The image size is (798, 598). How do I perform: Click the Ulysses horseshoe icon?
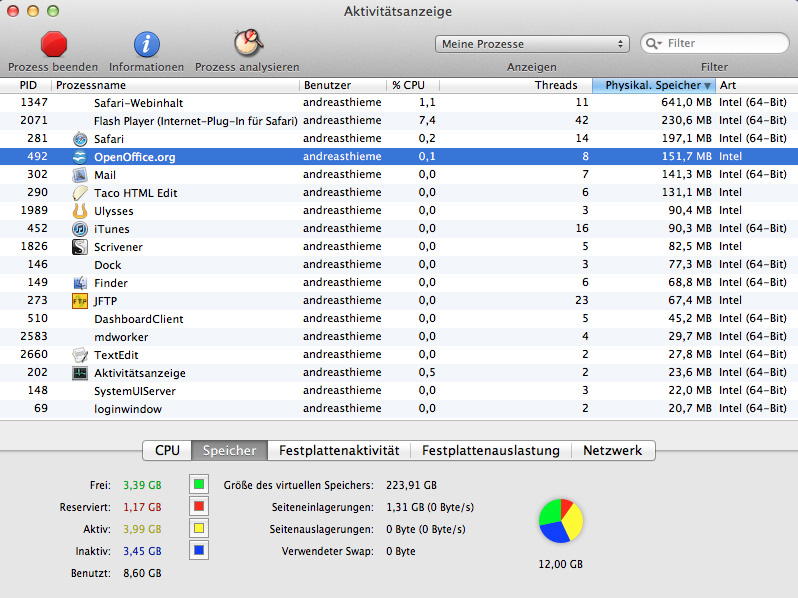pyautogui.click(x=80, y=211)
